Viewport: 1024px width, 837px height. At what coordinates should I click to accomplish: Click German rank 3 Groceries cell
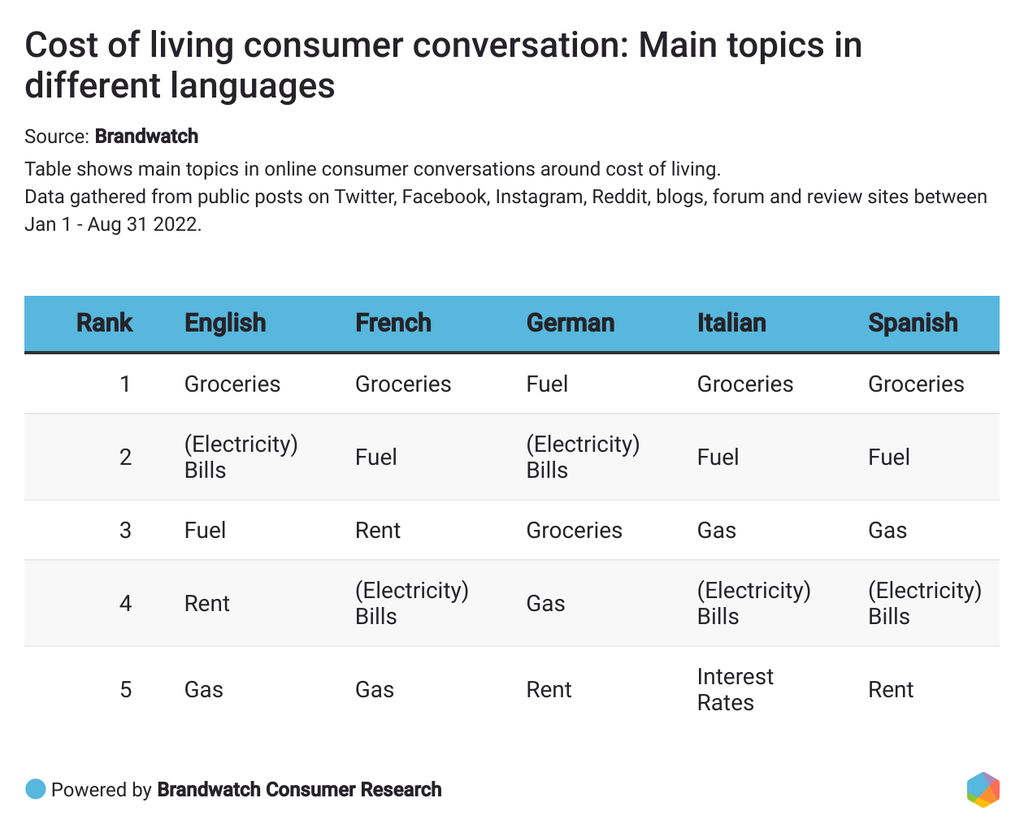(x=574, y=530)
